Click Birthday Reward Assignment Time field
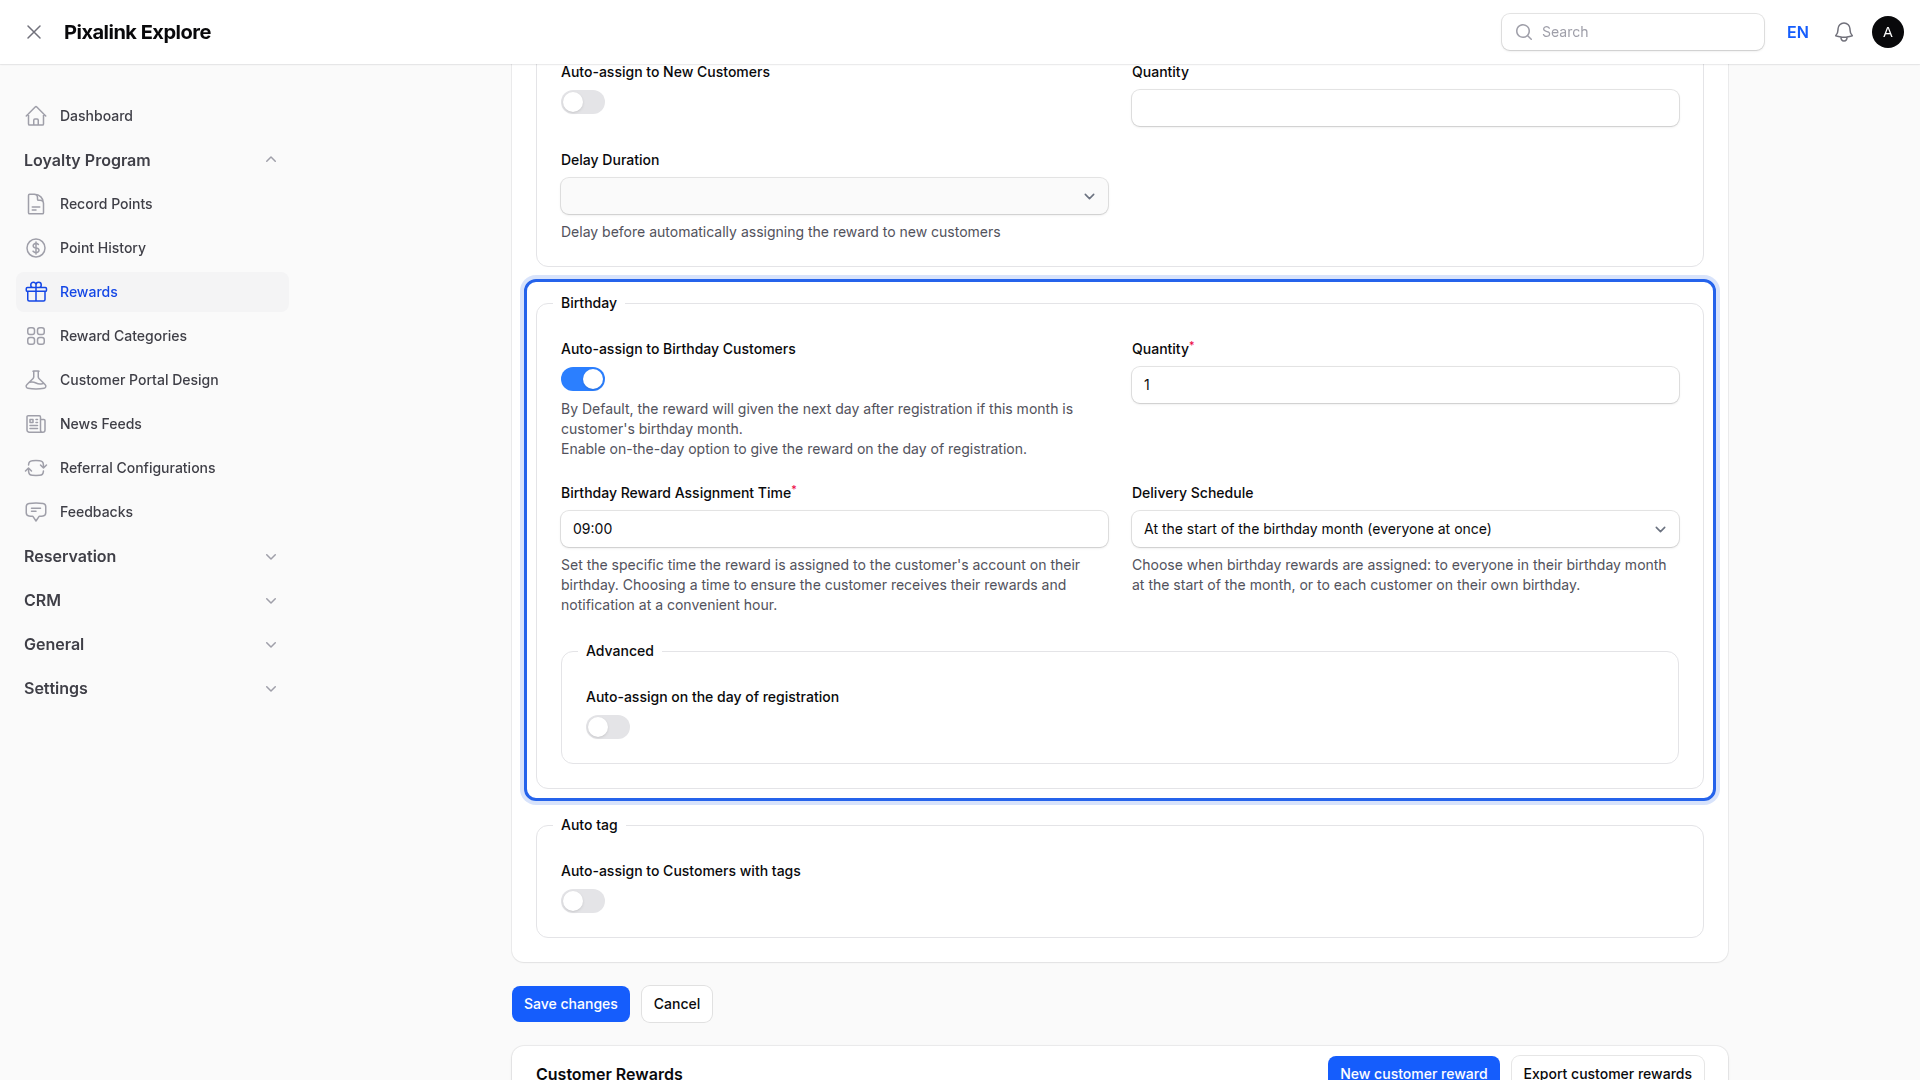The width and height of the screenshot is (1920, 1080). coord(834,529)
